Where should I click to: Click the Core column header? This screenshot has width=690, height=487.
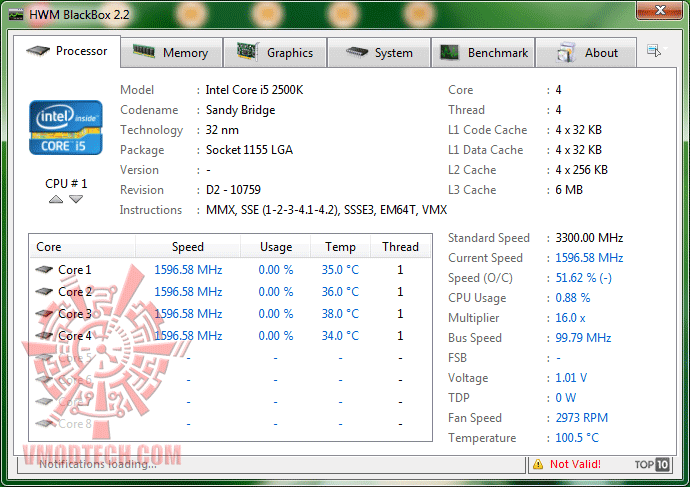coord(83,247)
